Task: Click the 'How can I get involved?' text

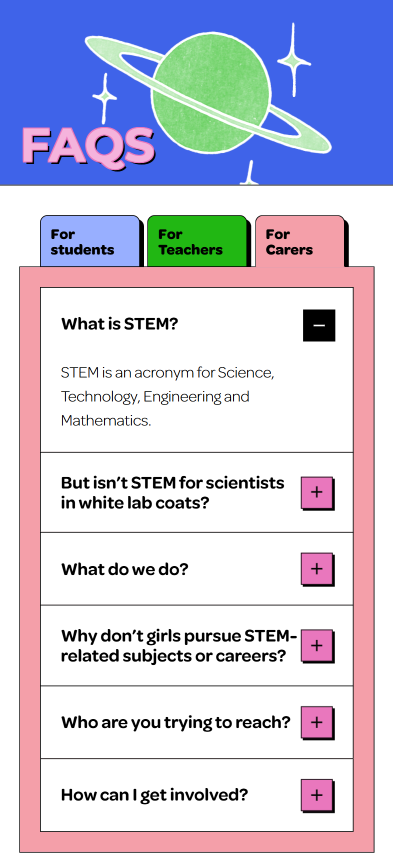Action: (x=154, y=795)
